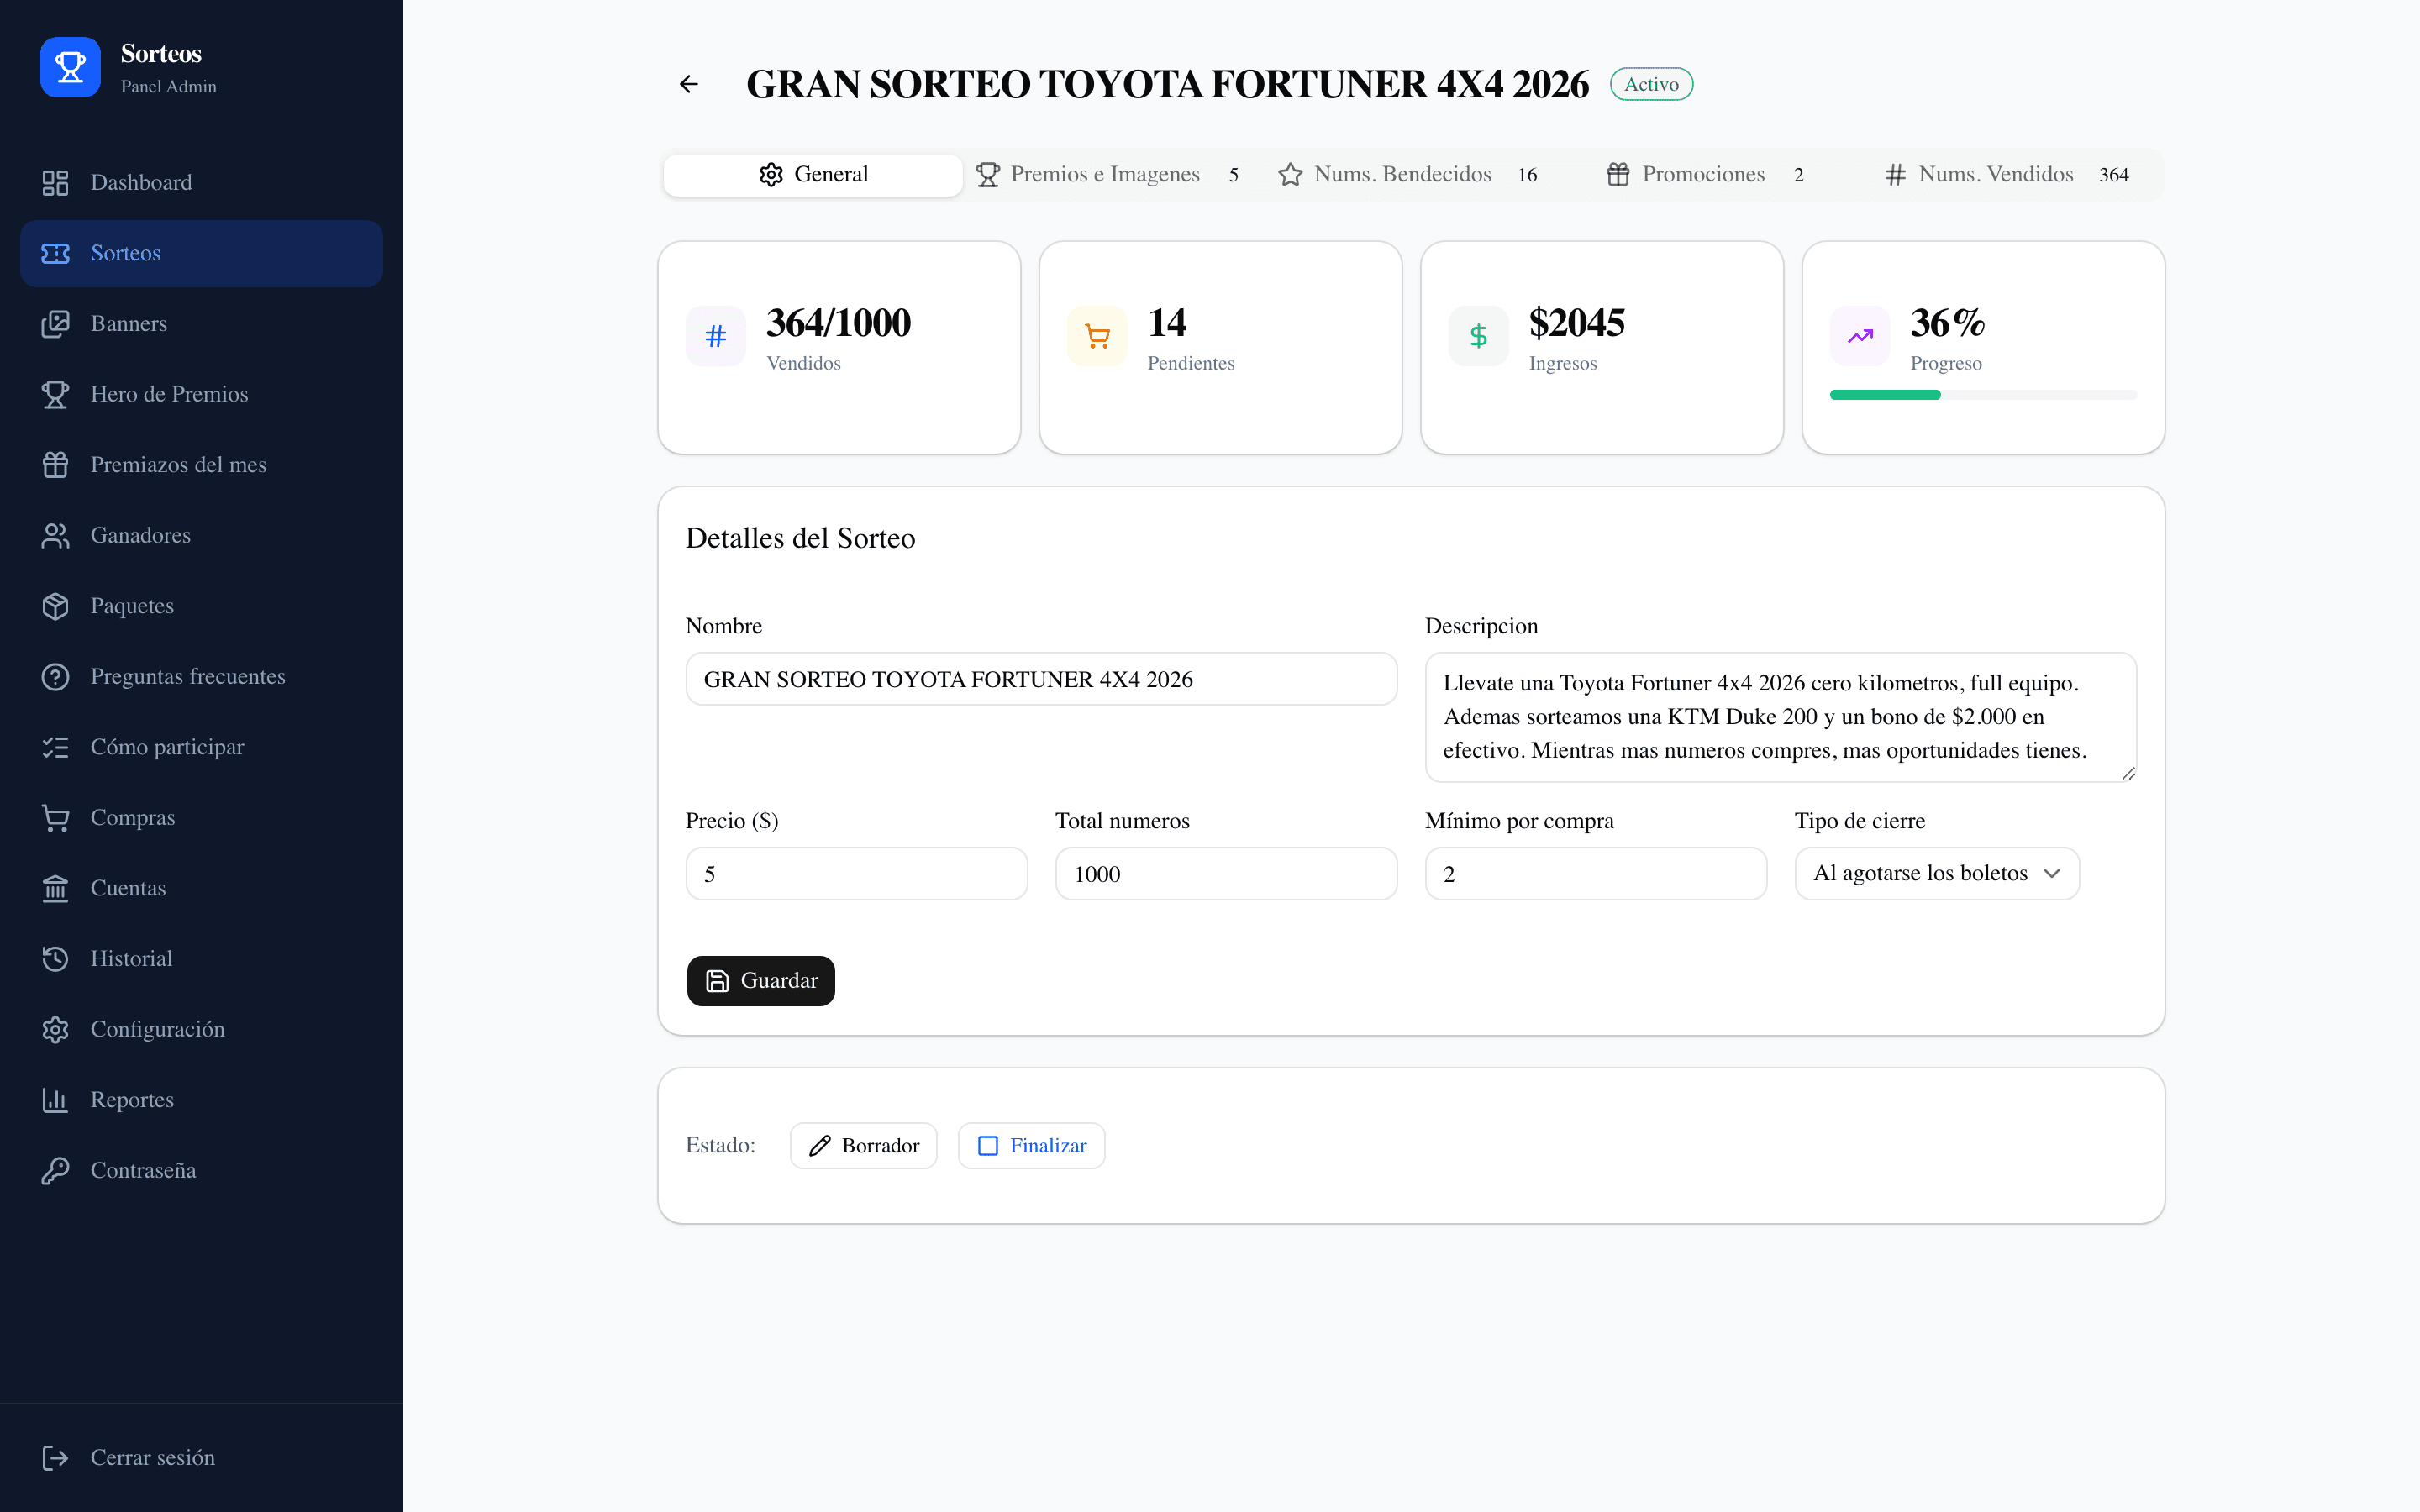Click the Hero de Premios trophy icon

(x=55, y=394)
